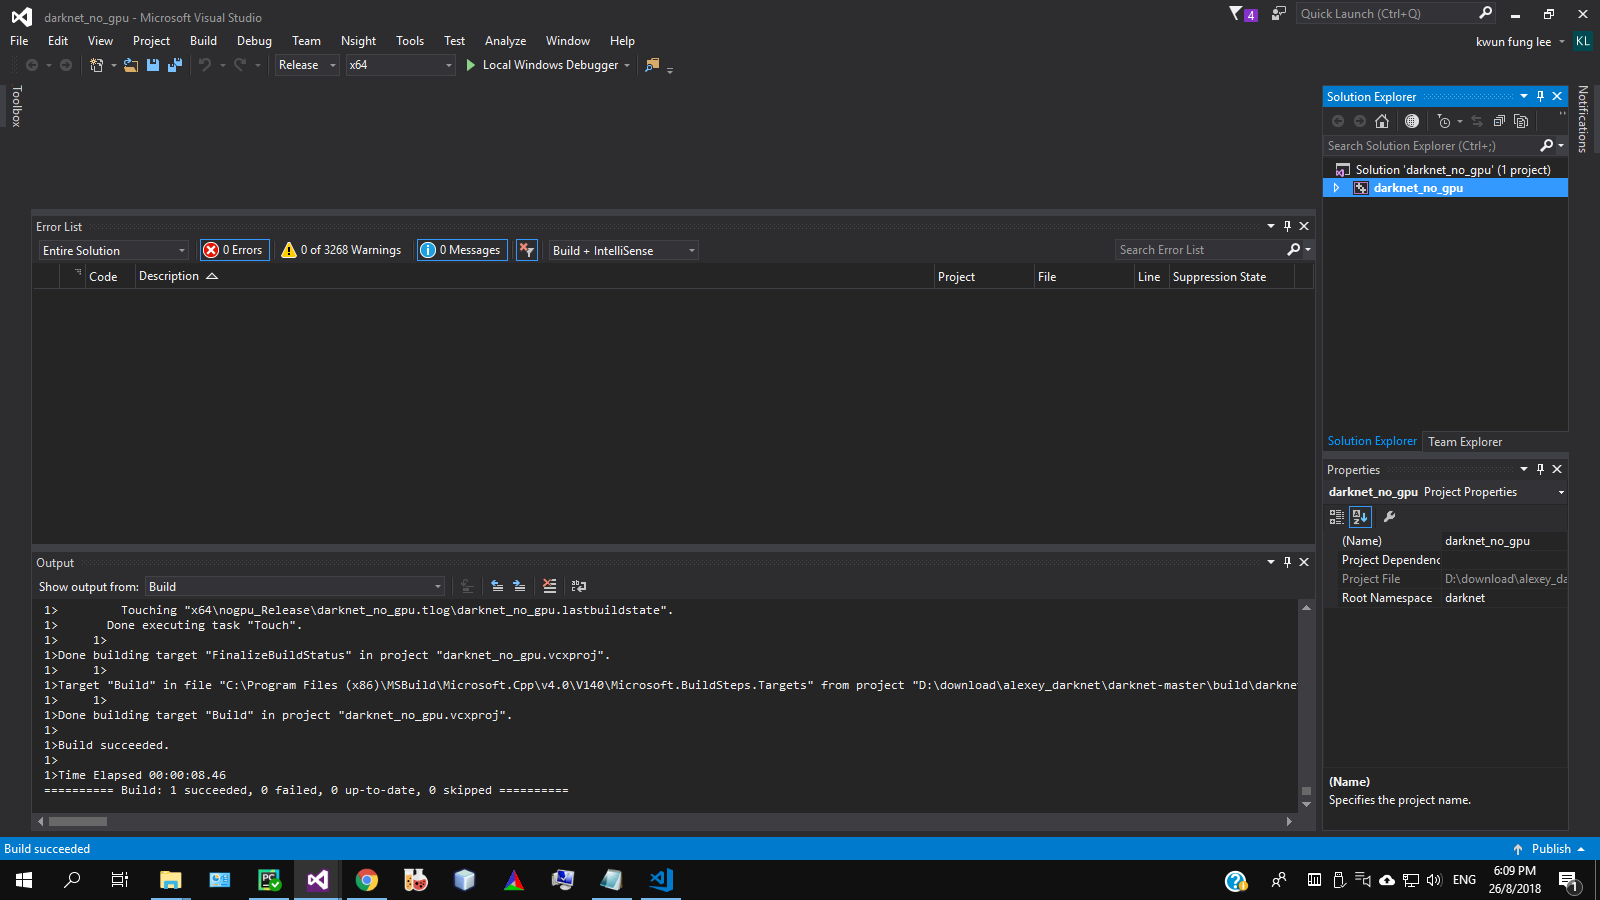The height and width of the screenshot is (900, 1600).
Task: Open the Toolbox side panel
Action: [x=16, y=106]
